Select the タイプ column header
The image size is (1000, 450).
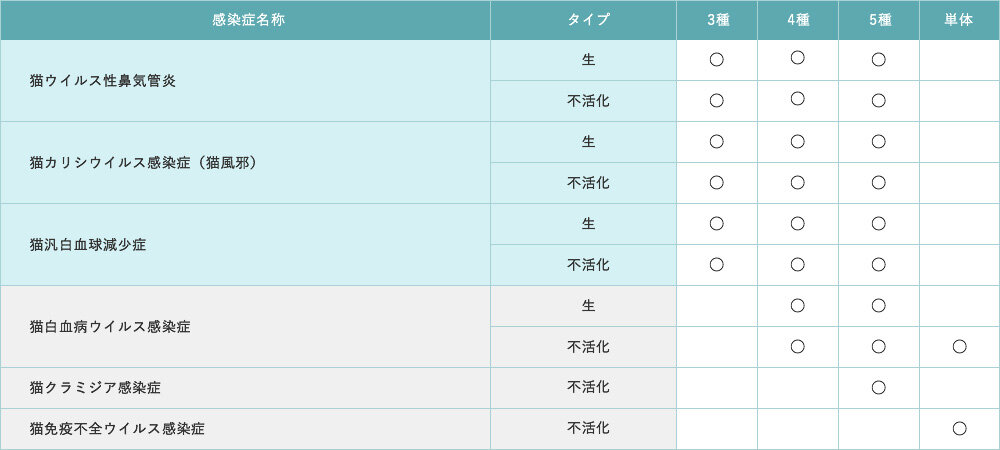(x=588, y=20)
